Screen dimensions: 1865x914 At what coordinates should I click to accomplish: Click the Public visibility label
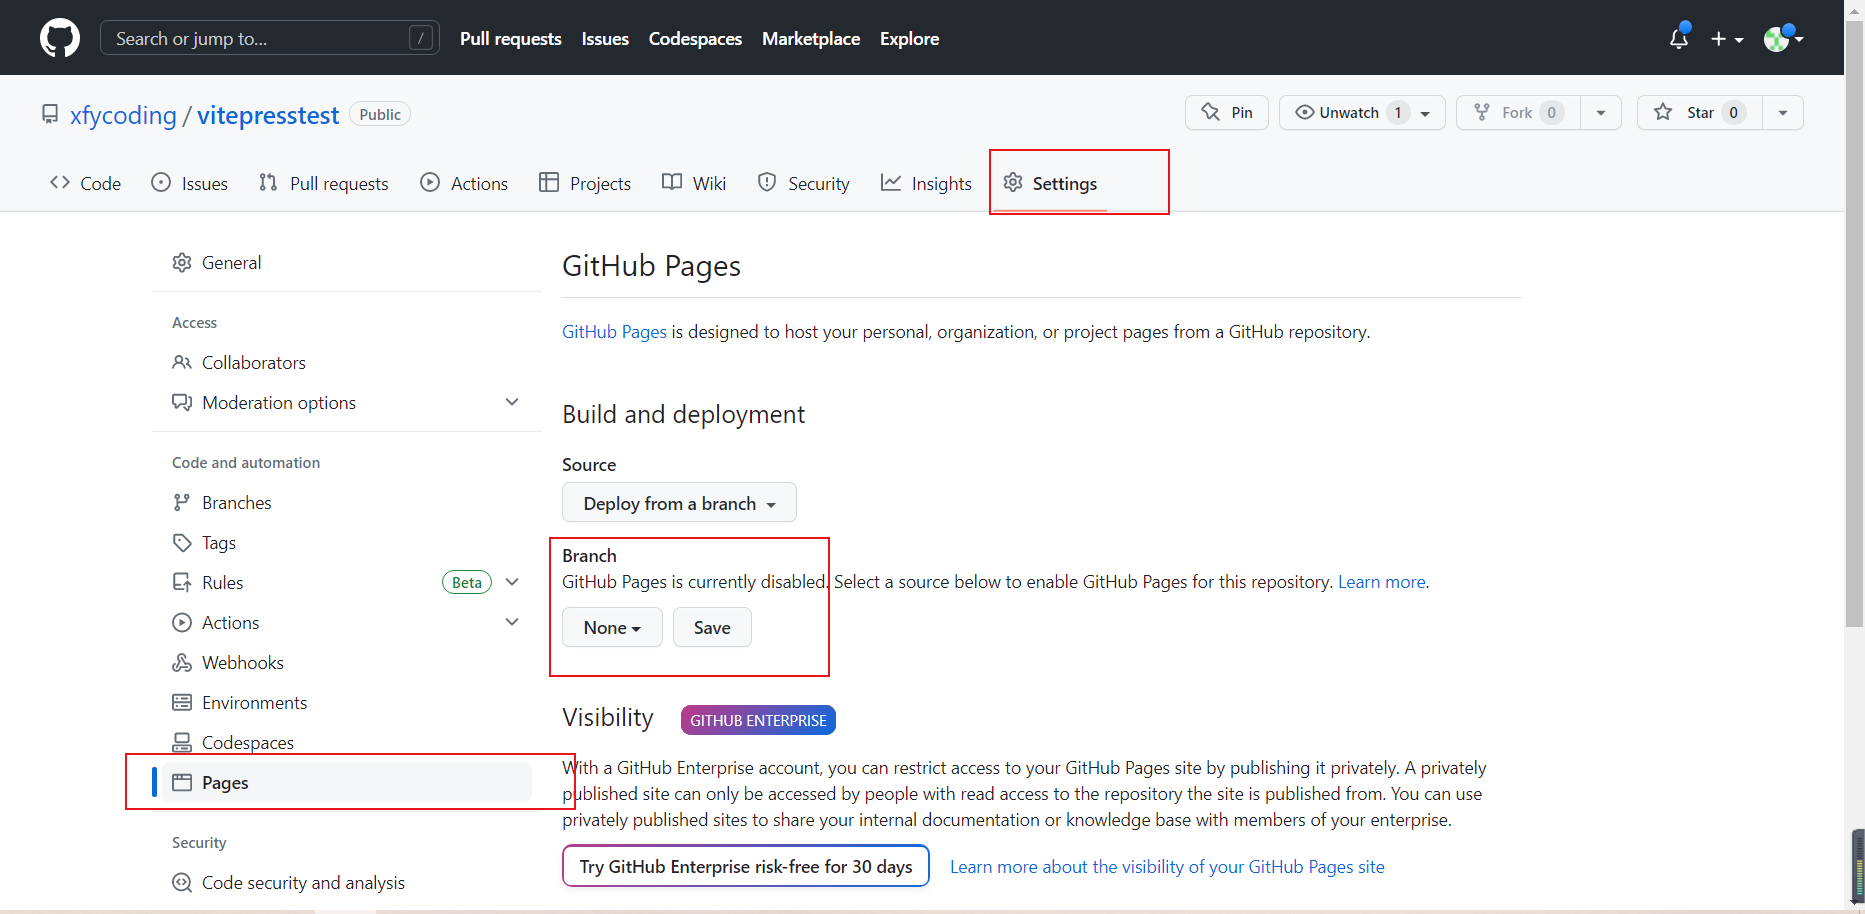click(380, 114)
